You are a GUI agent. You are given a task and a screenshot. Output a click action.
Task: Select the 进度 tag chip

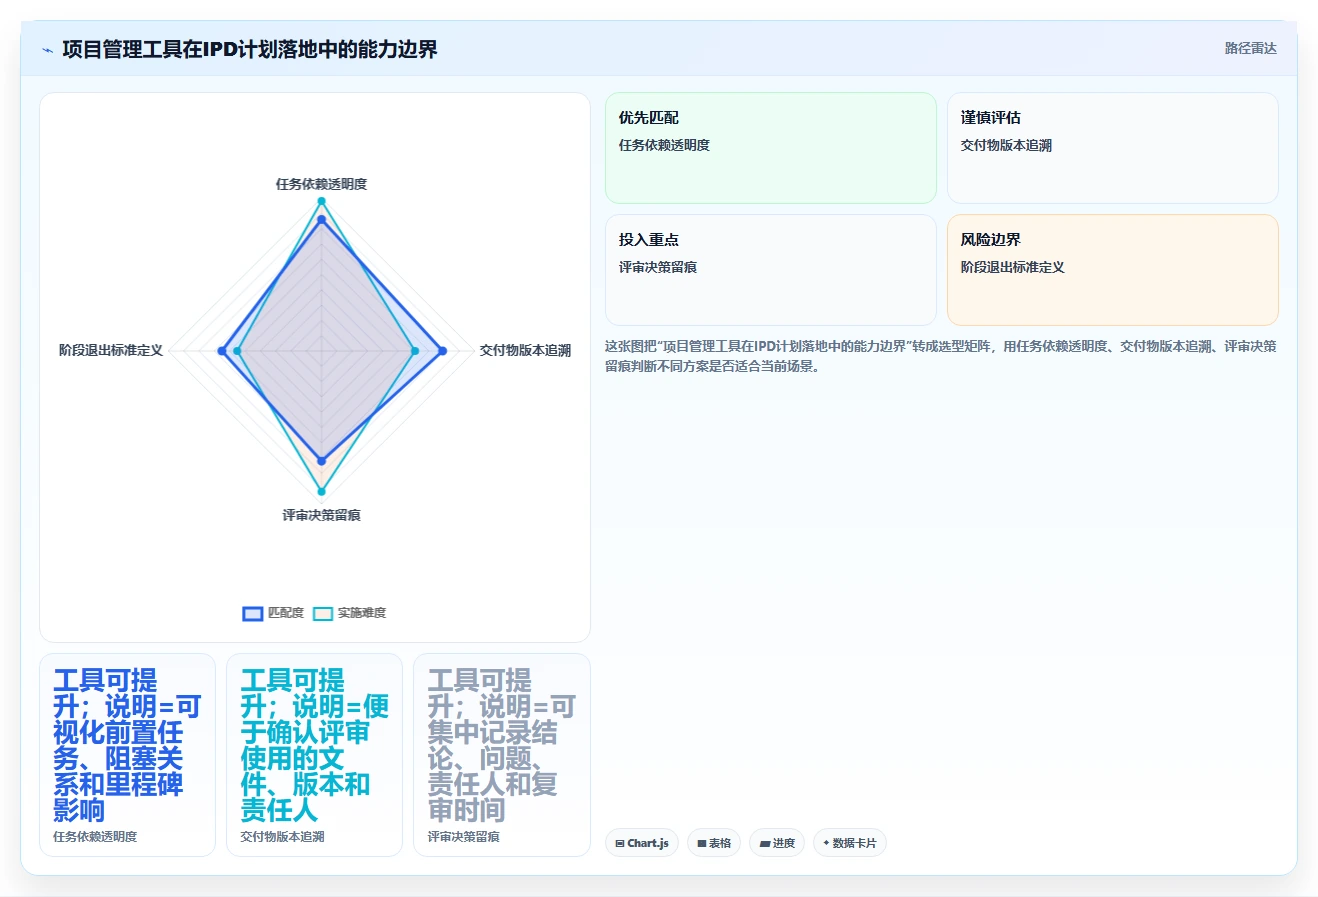coord(777,843)
